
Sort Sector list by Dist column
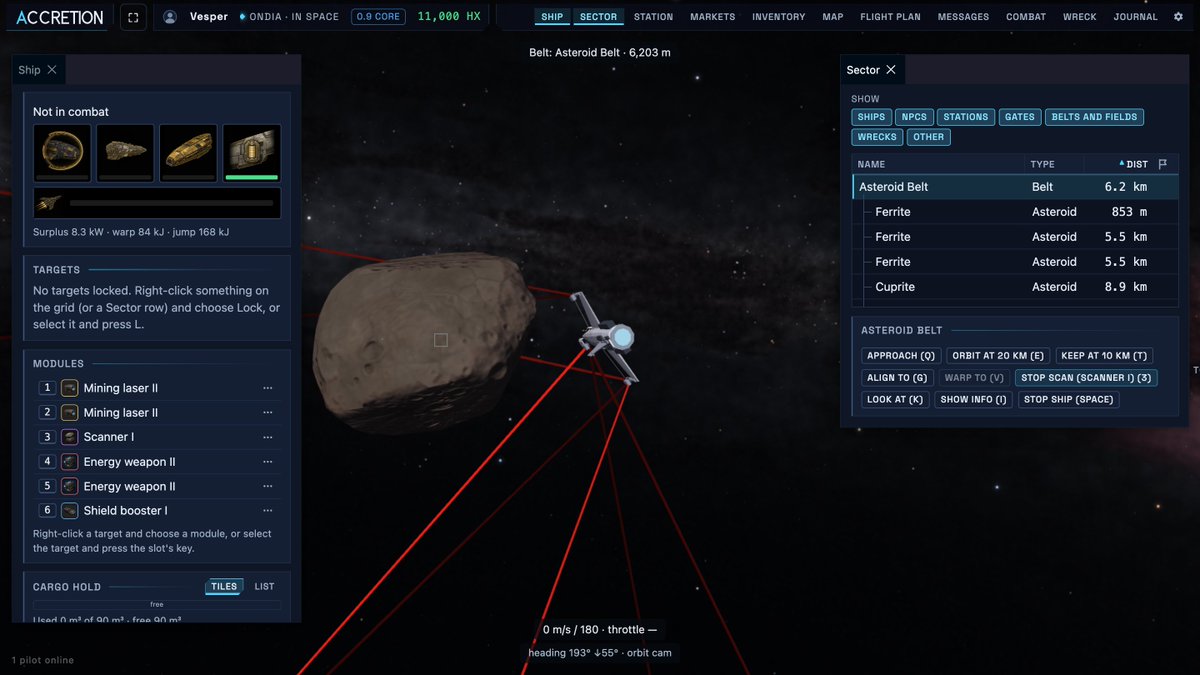pyautogui.click(x=1133, y=164)
